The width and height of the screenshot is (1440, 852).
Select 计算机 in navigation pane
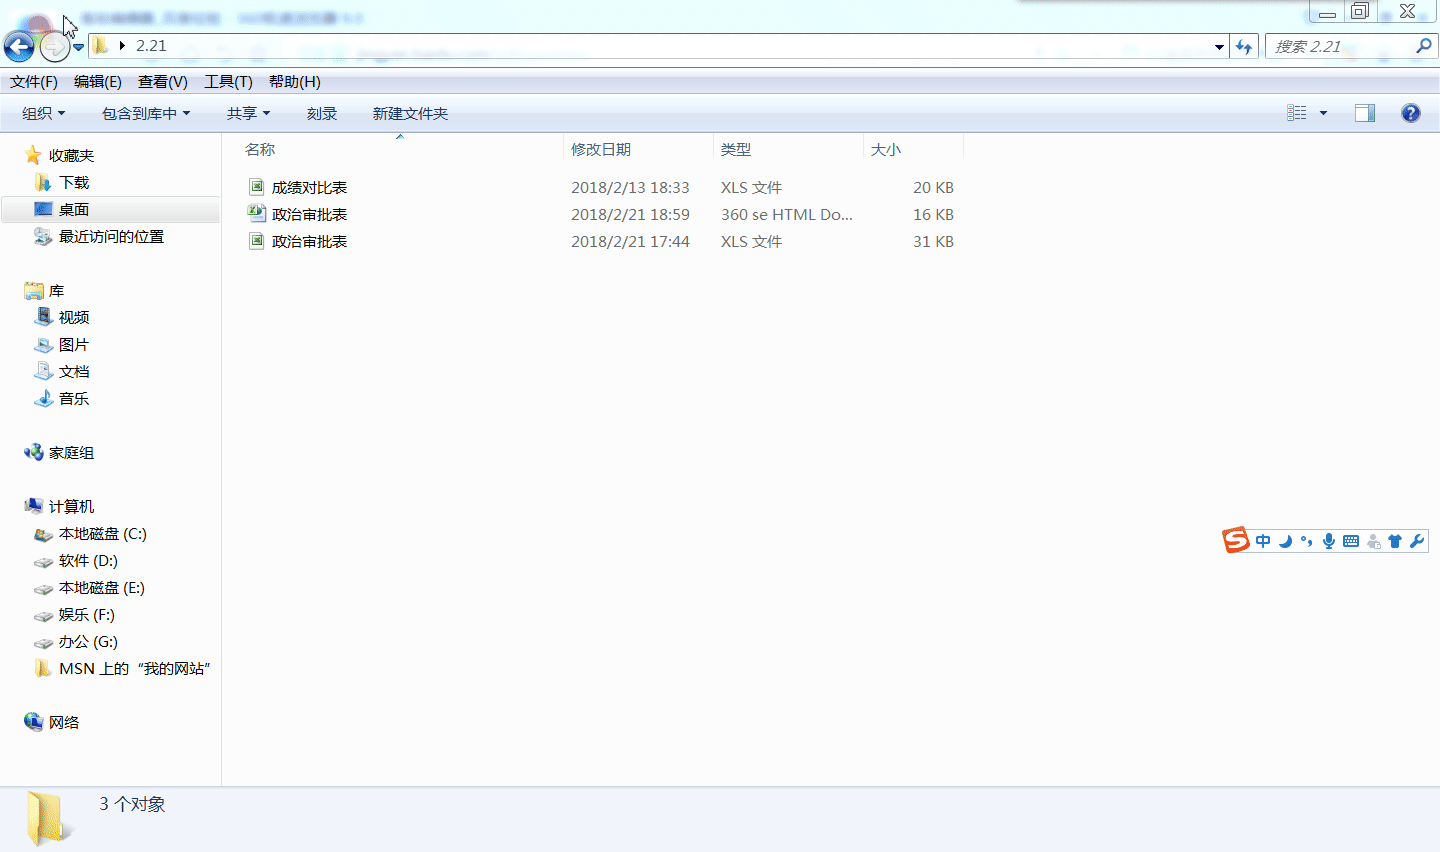tap(71, 507)
